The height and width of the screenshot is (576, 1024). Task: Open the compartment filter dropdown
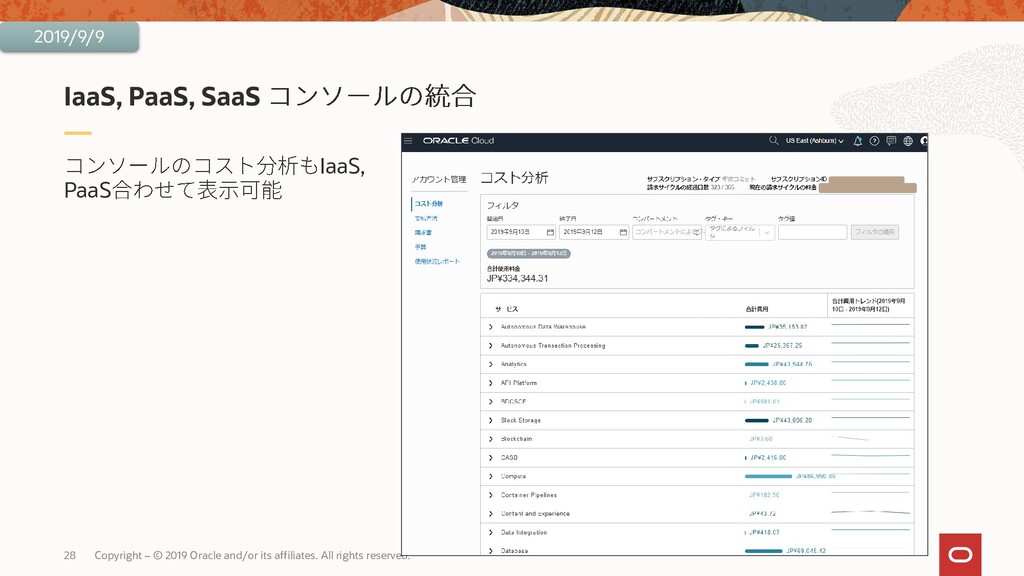coord(667,232)
